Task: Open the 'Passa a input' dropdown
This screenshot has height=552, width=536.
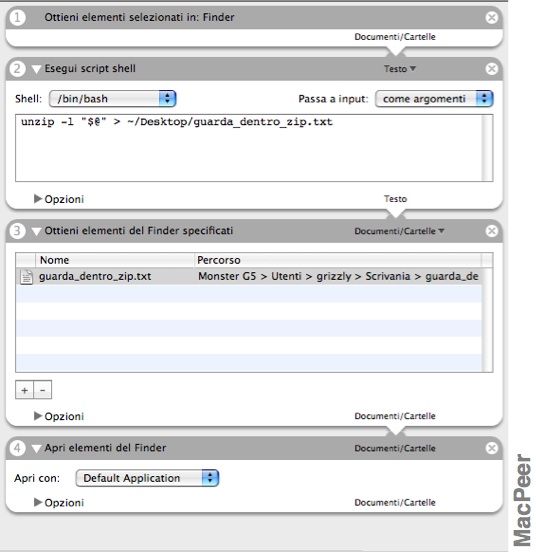Action: tap(434, 99)
